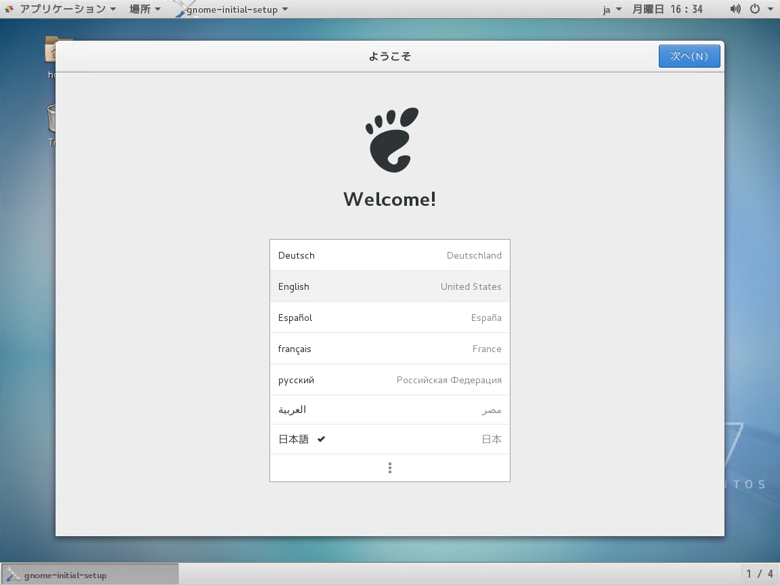Image resolution: width=780 pixels, height=585 pixels.
Task: Open workspace switcher showing 1 / 4
Action: coord(759,574)
